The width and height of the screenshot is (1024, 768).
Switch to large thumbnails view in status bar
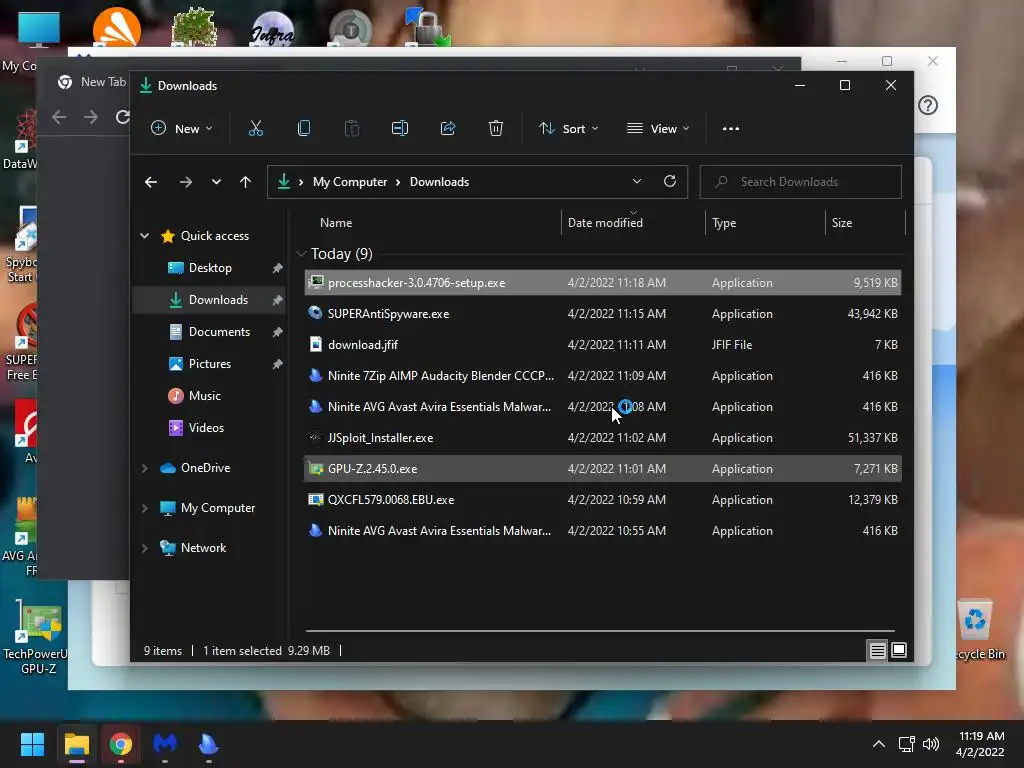[x=899, y=650]
